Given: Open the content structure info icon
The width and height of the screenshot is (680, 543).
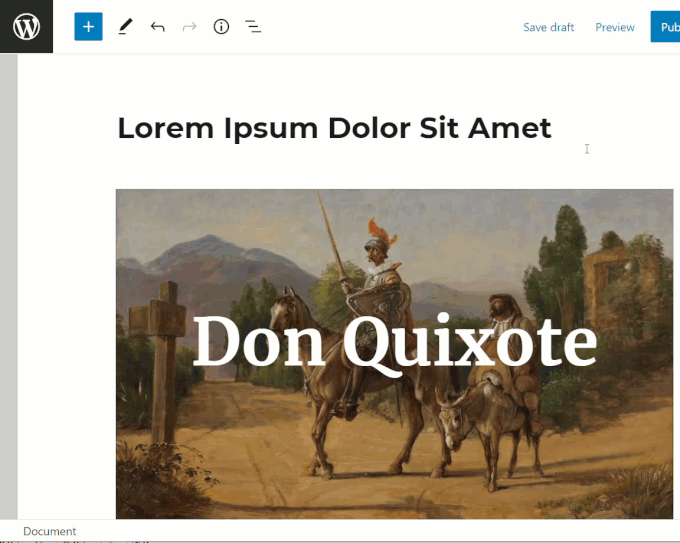Looking at the screenshot, I should pyautogui.click(x=221, y=27).
